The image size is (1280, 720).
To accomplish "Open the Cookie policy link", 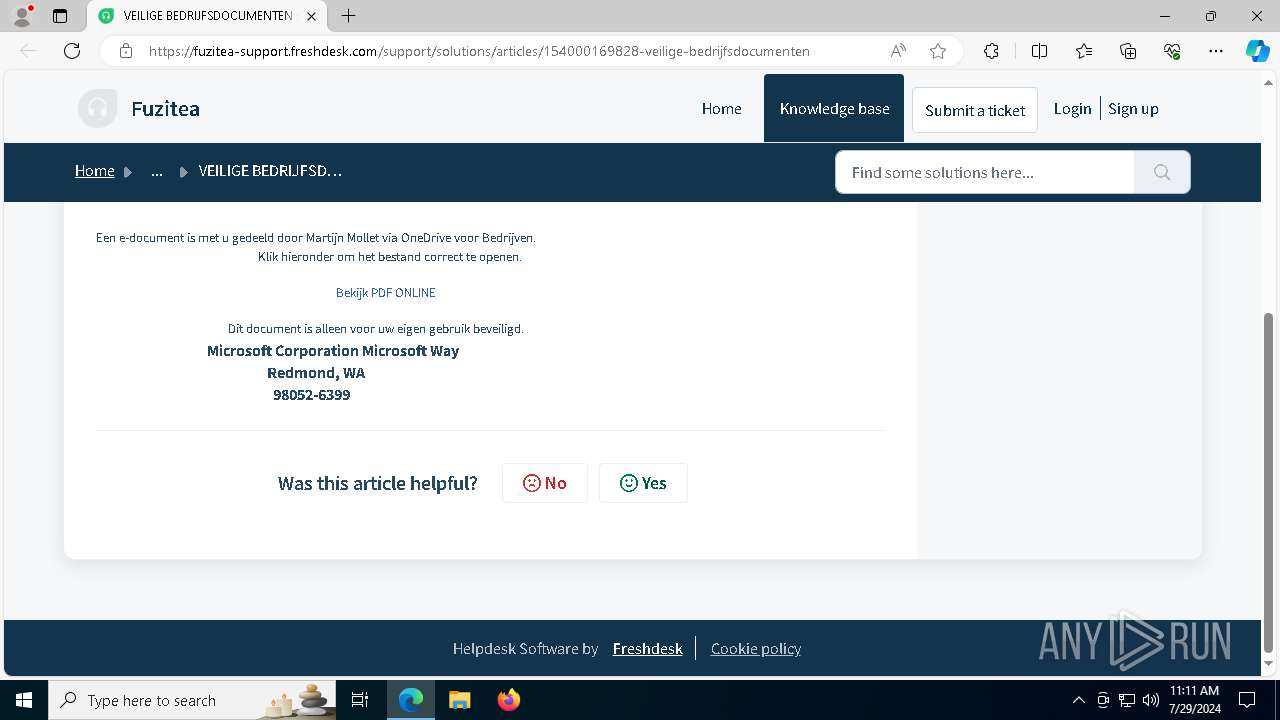I will [756, 649].
